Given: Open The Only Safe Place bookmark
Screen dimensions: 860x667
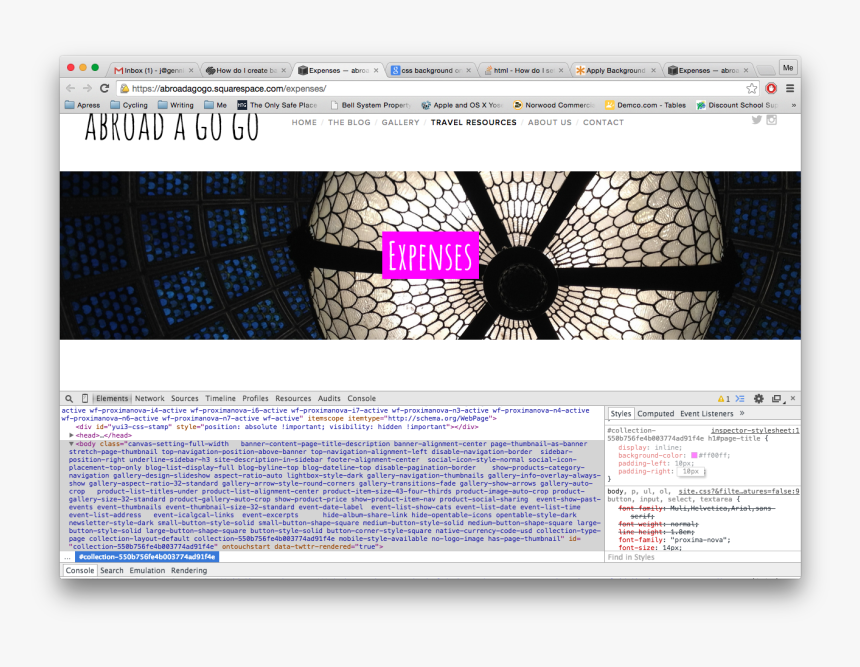Looking at the screenshot, I should pyautogui.click(x=278, y=105).
